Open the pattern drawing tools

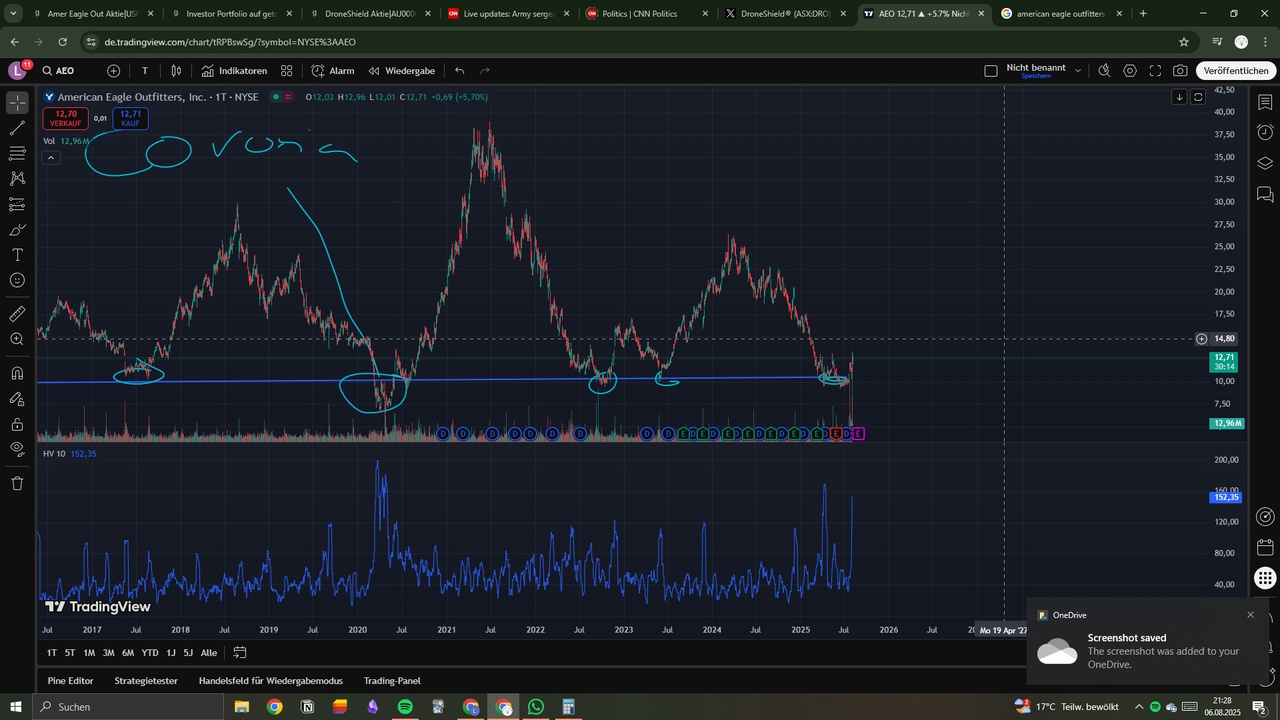point(17,178)
